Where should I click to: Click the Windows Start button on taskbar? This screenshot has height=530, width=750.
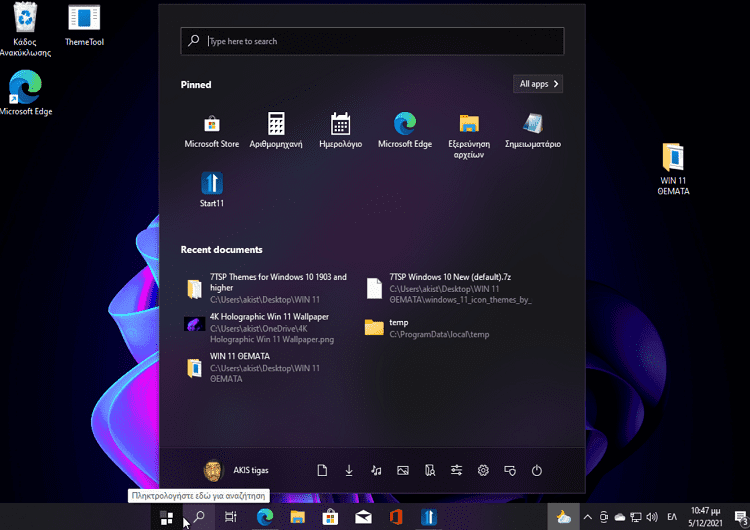(166, 517)
